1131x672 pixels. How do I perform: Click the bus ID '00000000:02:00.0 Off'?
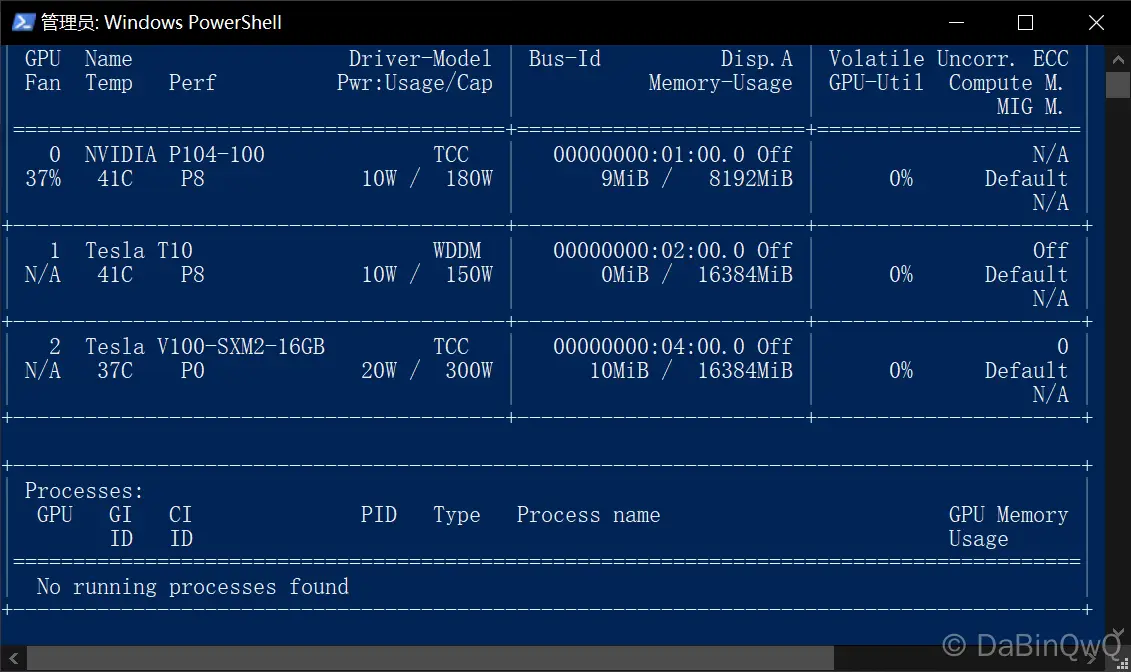pyautogui.click(x=672, y=250)
